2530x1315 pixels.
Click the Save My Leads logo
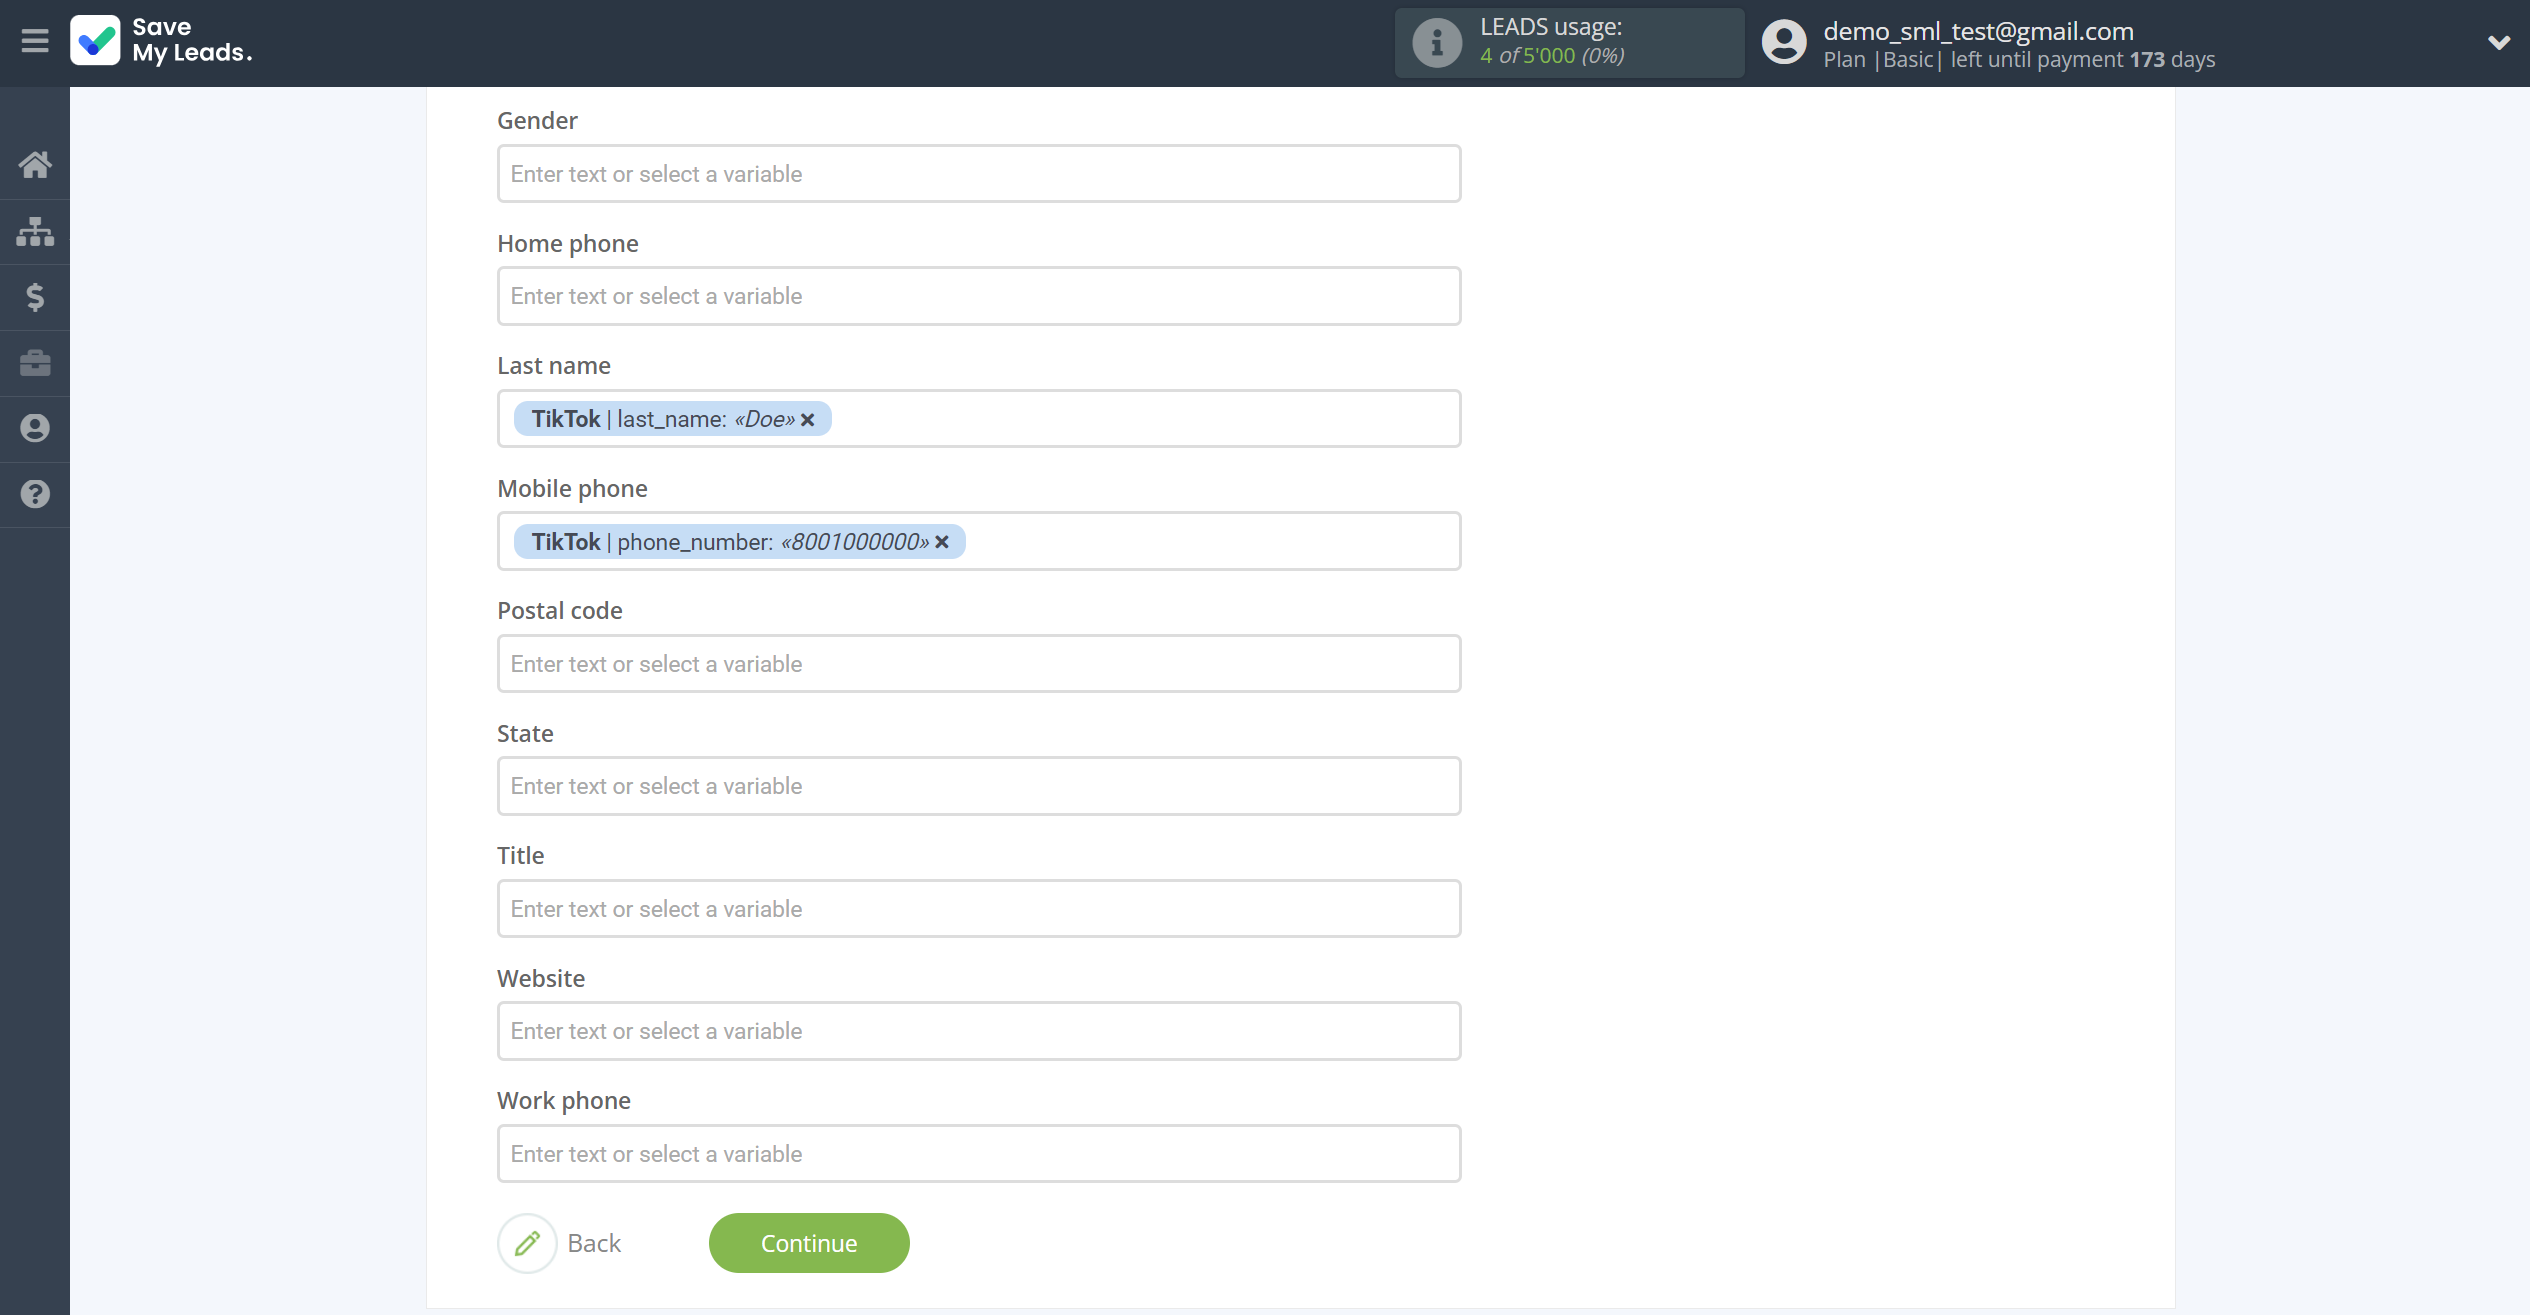(161, 41)
